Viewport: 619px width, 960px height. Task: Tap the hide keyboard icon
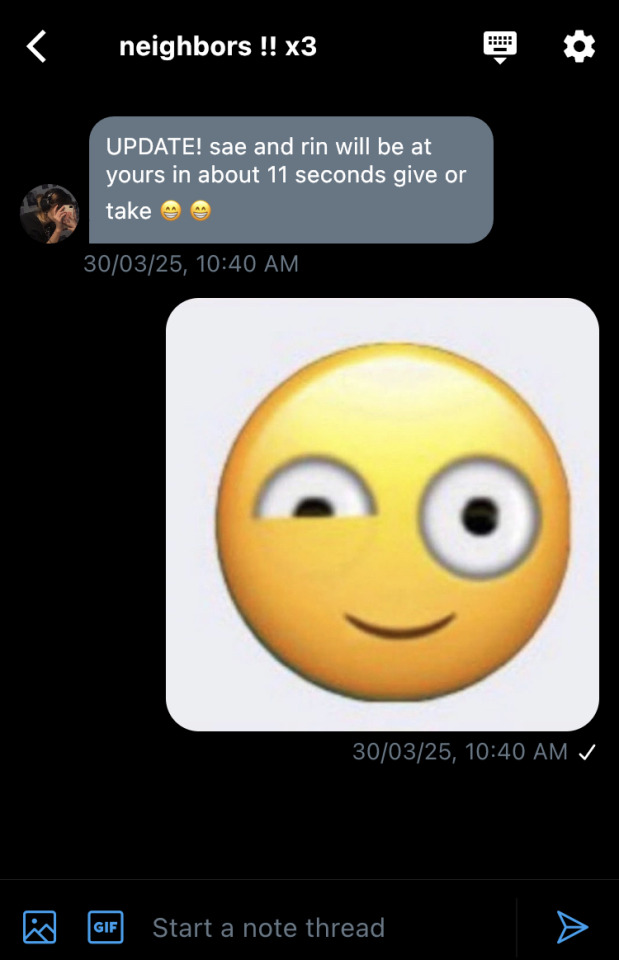(499, 46)
